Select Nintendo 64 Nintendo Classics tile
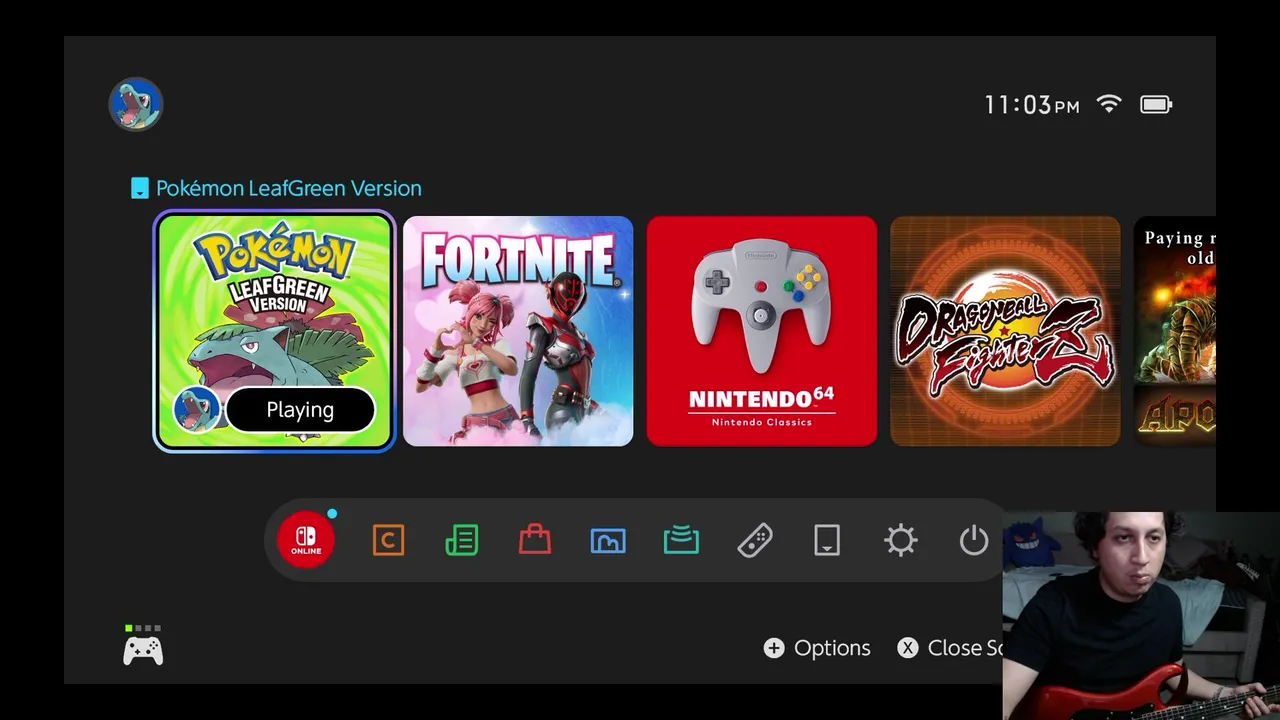1280x720 pixels. coord(762,331)
